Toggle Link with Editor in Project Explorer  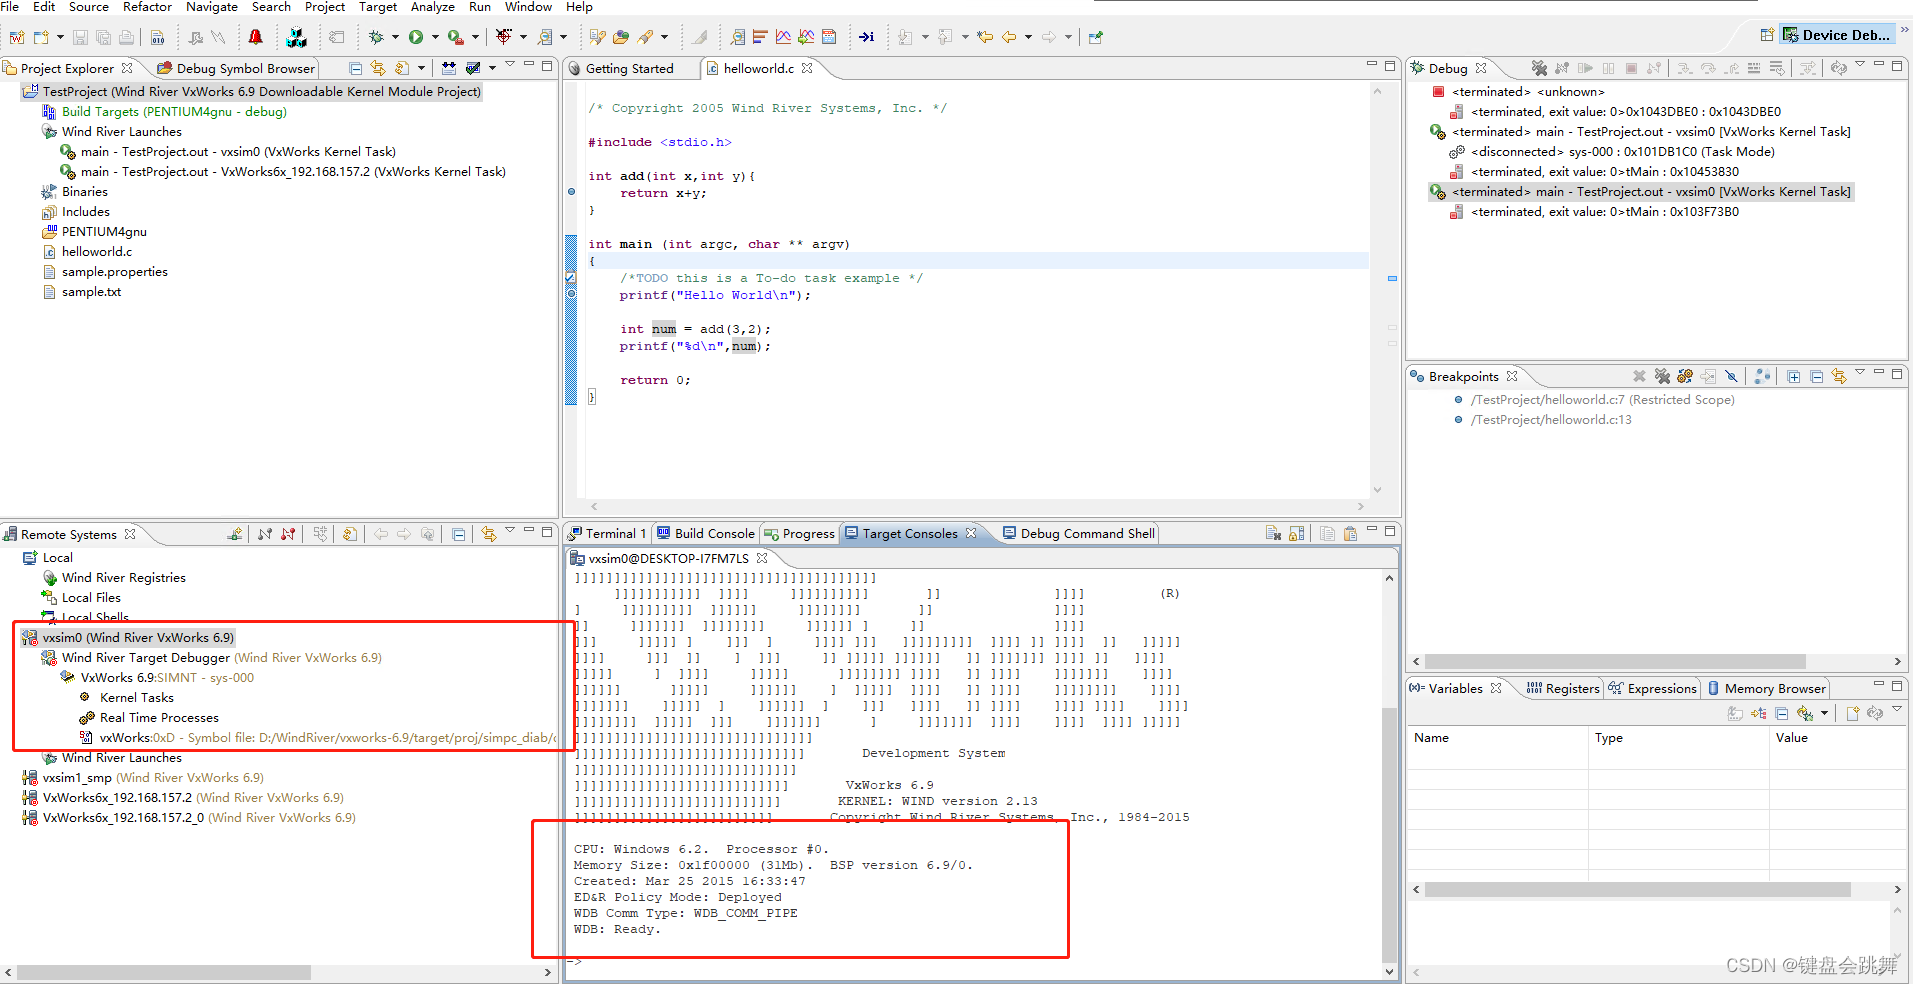[x=378, y=68]
